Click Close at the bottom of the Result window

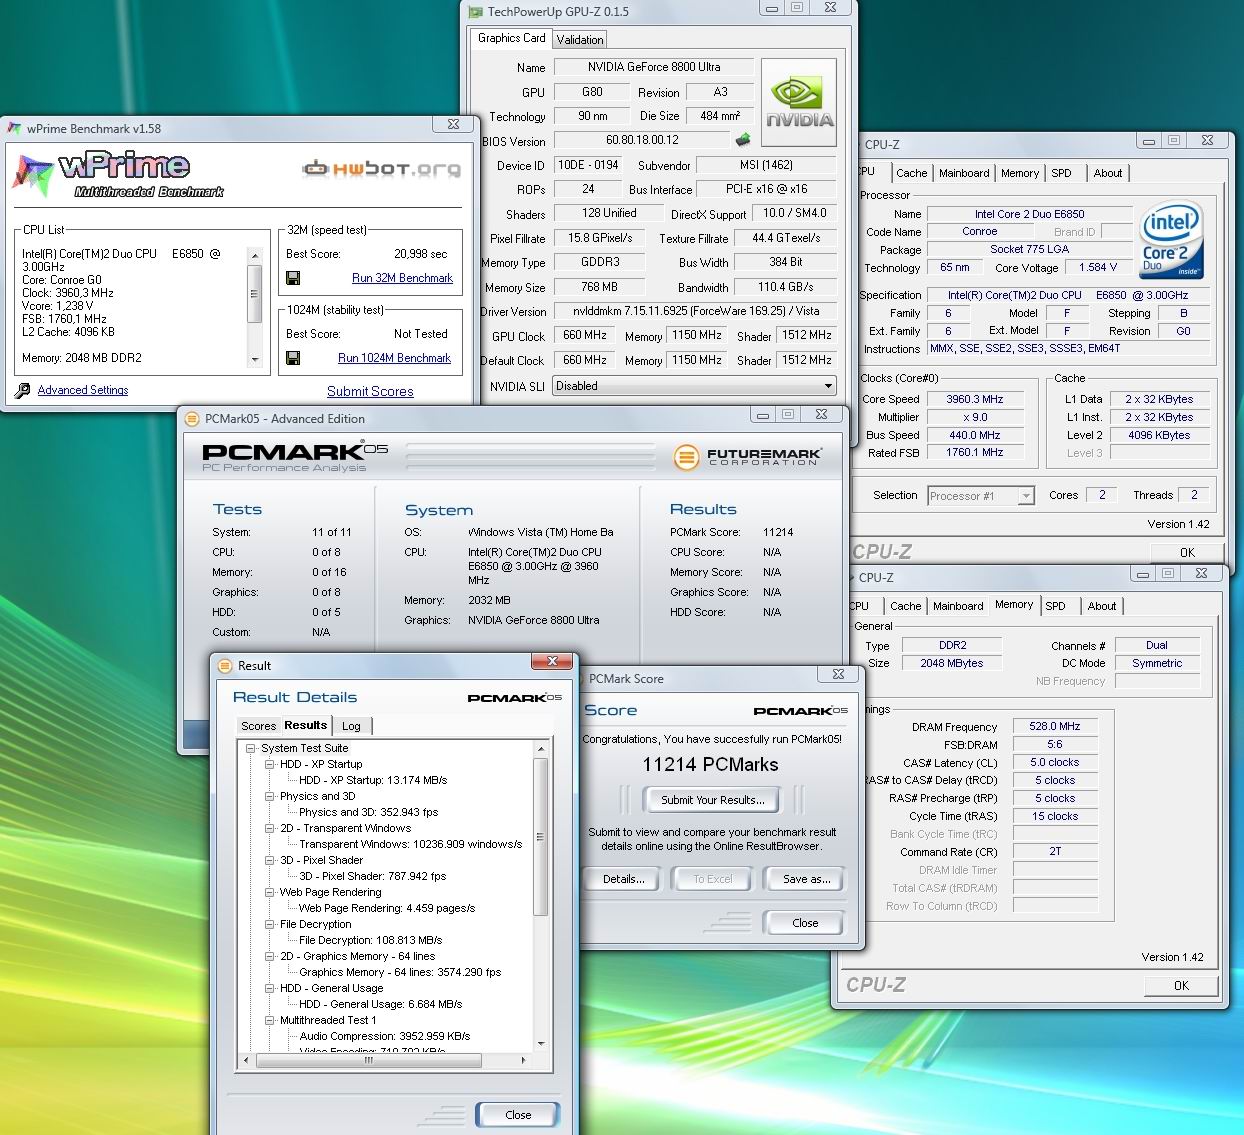click(518, 1115)
